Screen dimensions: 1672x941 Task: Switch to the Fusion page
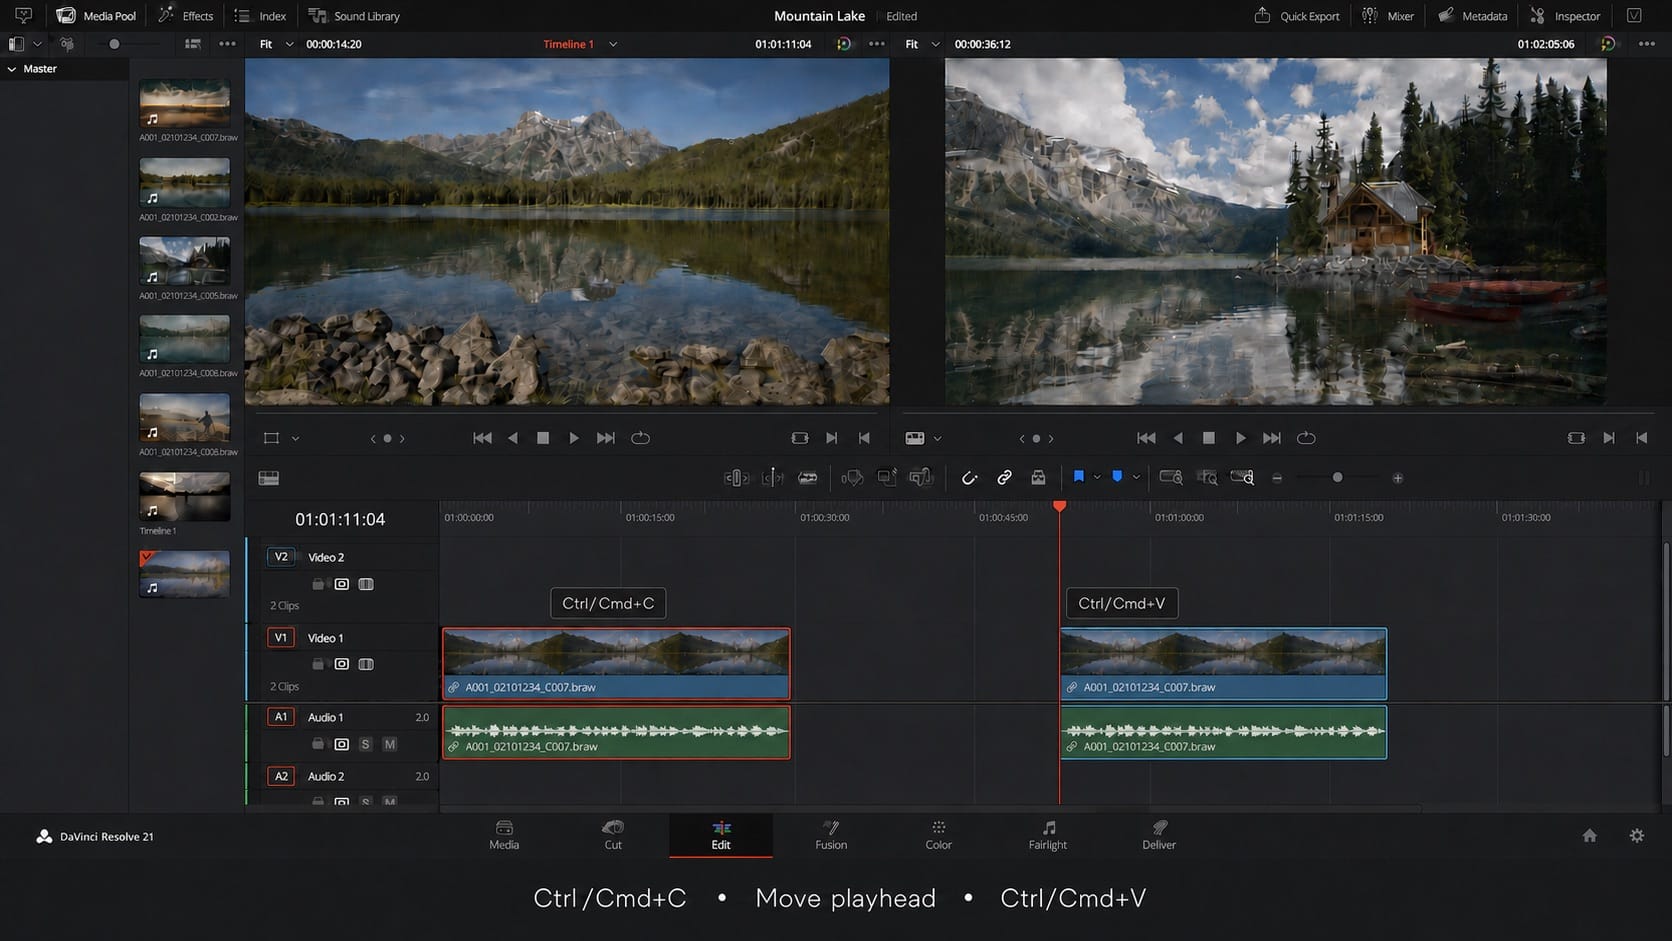(x=831, y=835)
